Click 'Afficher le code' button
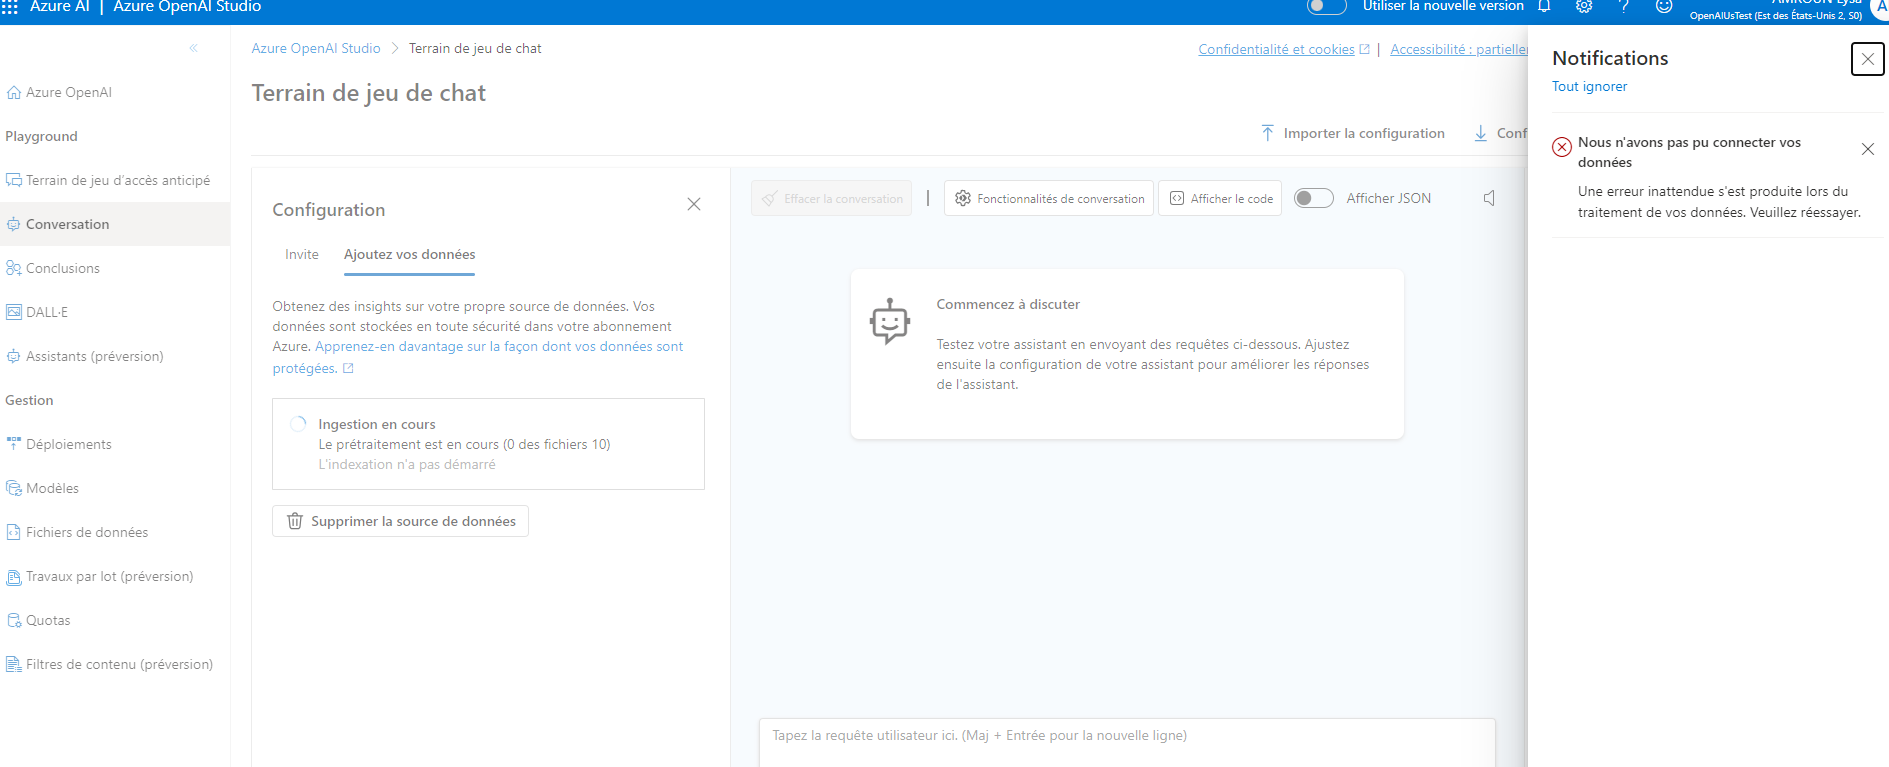The height and width of the screenshot is (767, 1889). pyautogui.click(x=1220, y=198)
